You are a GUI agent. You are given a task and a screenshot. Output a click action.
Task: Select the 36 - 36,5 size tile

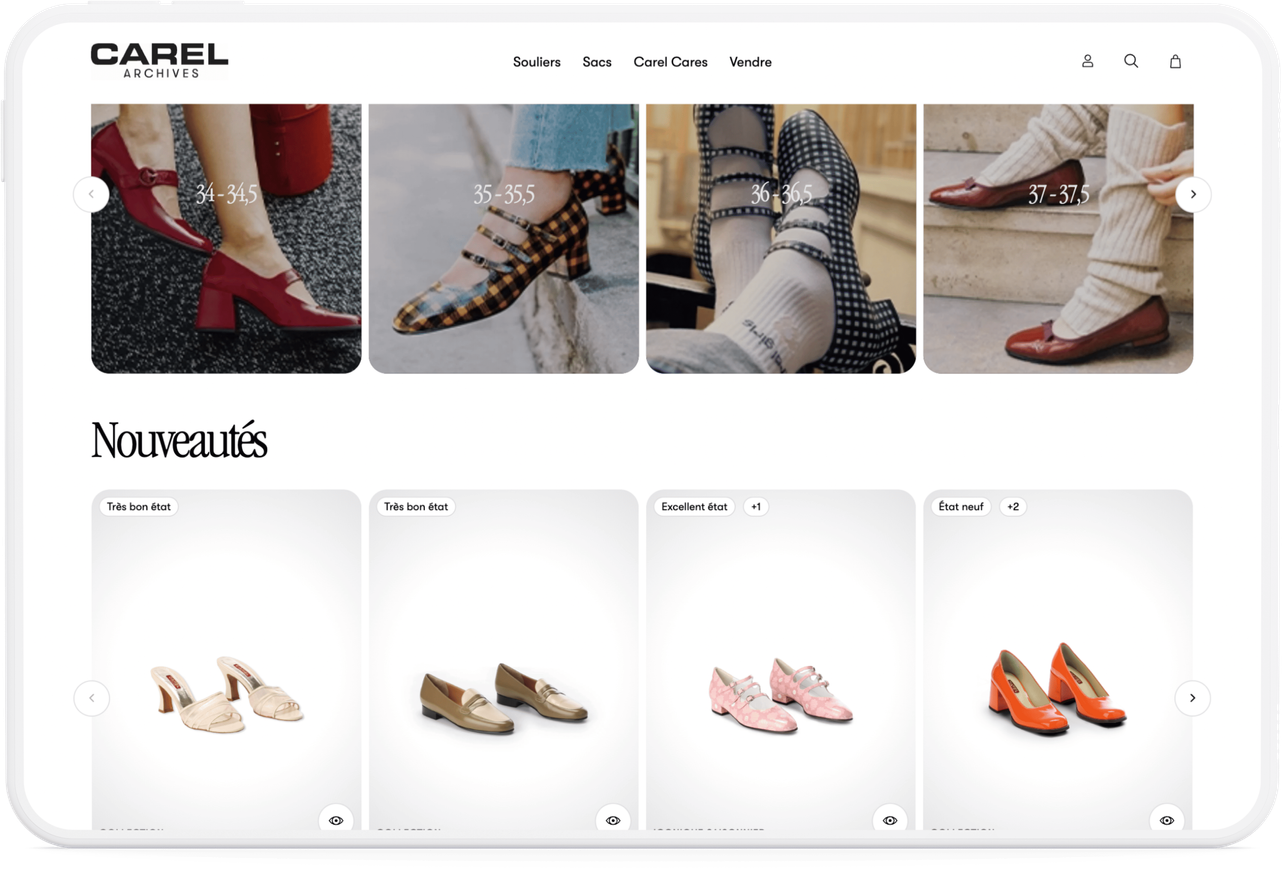[780, 240]
